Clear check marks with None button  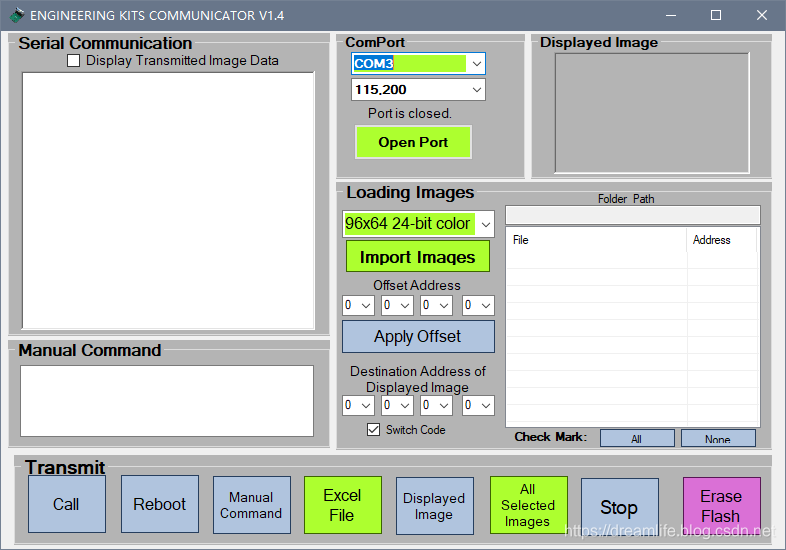pos(718,438)
